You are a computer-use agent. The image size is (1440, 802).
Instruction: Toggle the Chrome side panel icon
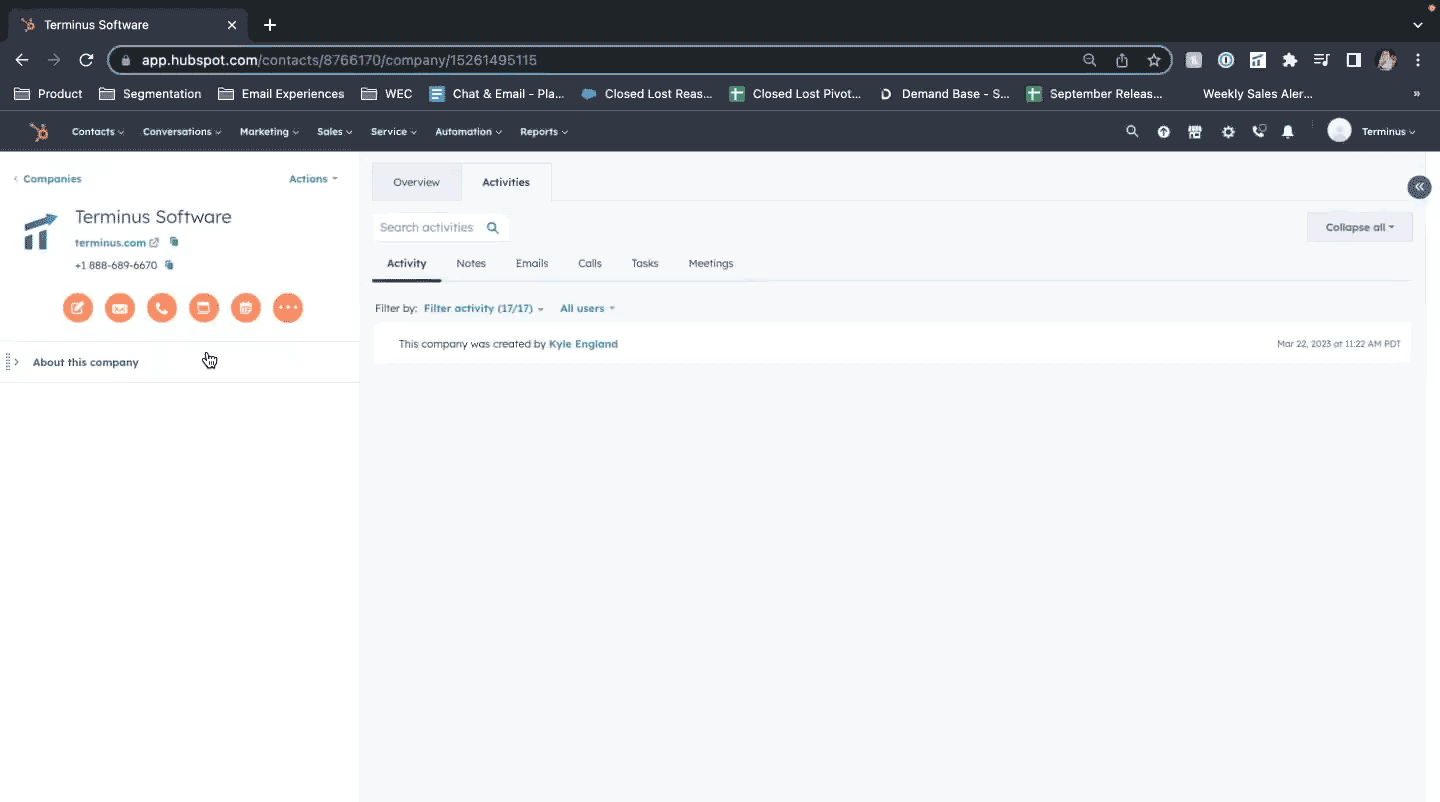[1354, 60]
